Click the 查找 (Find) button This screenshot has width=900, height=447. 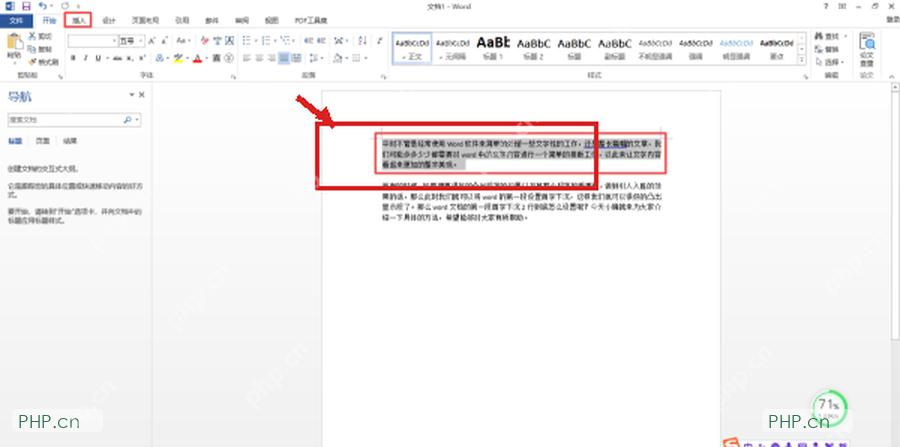point(829,36)
